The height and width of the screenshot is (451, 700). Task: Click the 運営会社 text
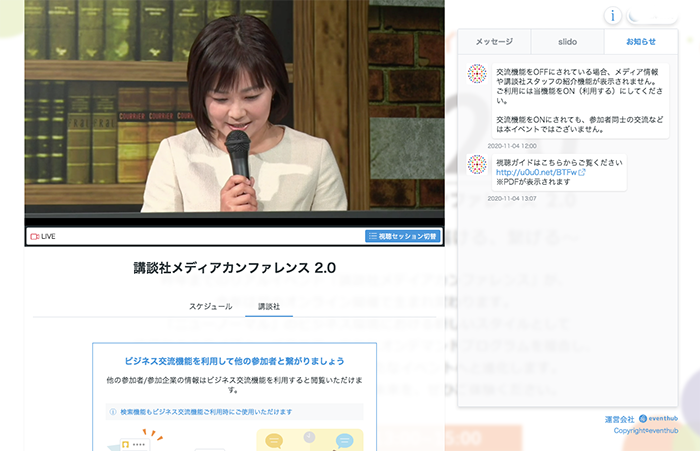[x=620, y=419]
